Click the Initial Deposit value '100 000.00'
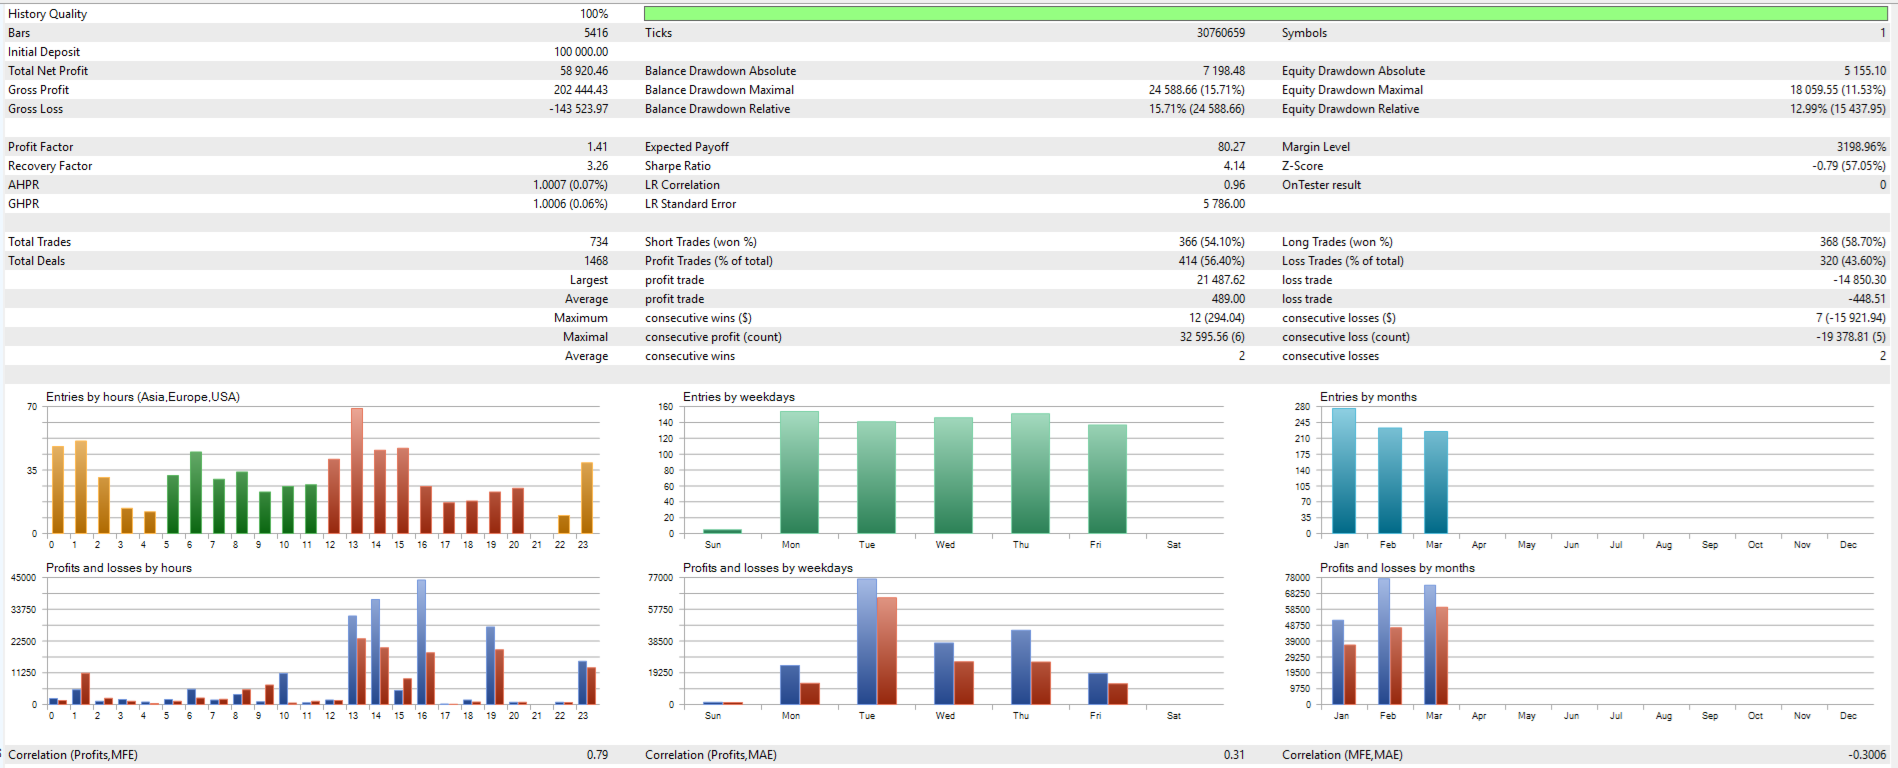The height and width of the screenshot is (768, 1898). 581,52
